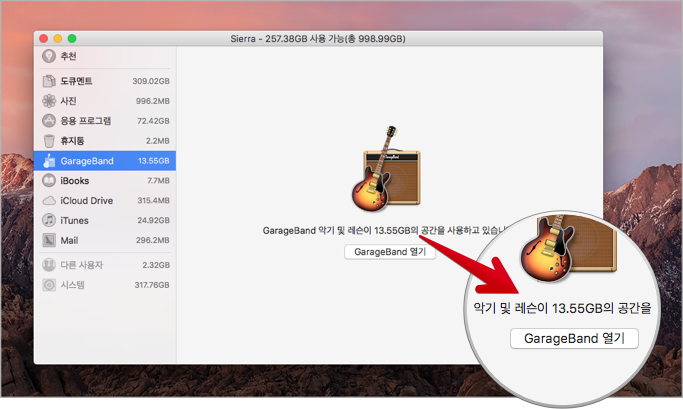The height and width of the screenshot is (409, 683).
Task: Click the 996.2MB size value
Action: [x=152, y=101]
